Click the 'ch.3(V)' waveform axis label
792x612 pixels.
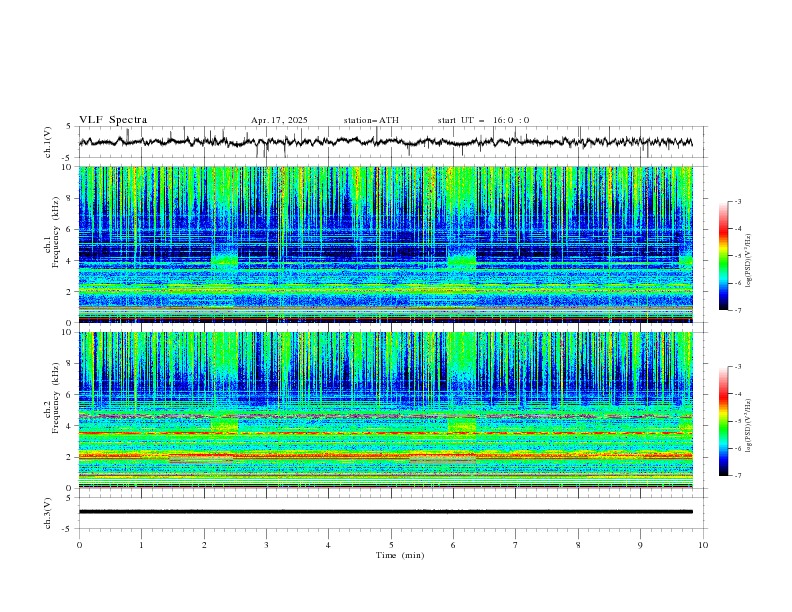(48, 513)
